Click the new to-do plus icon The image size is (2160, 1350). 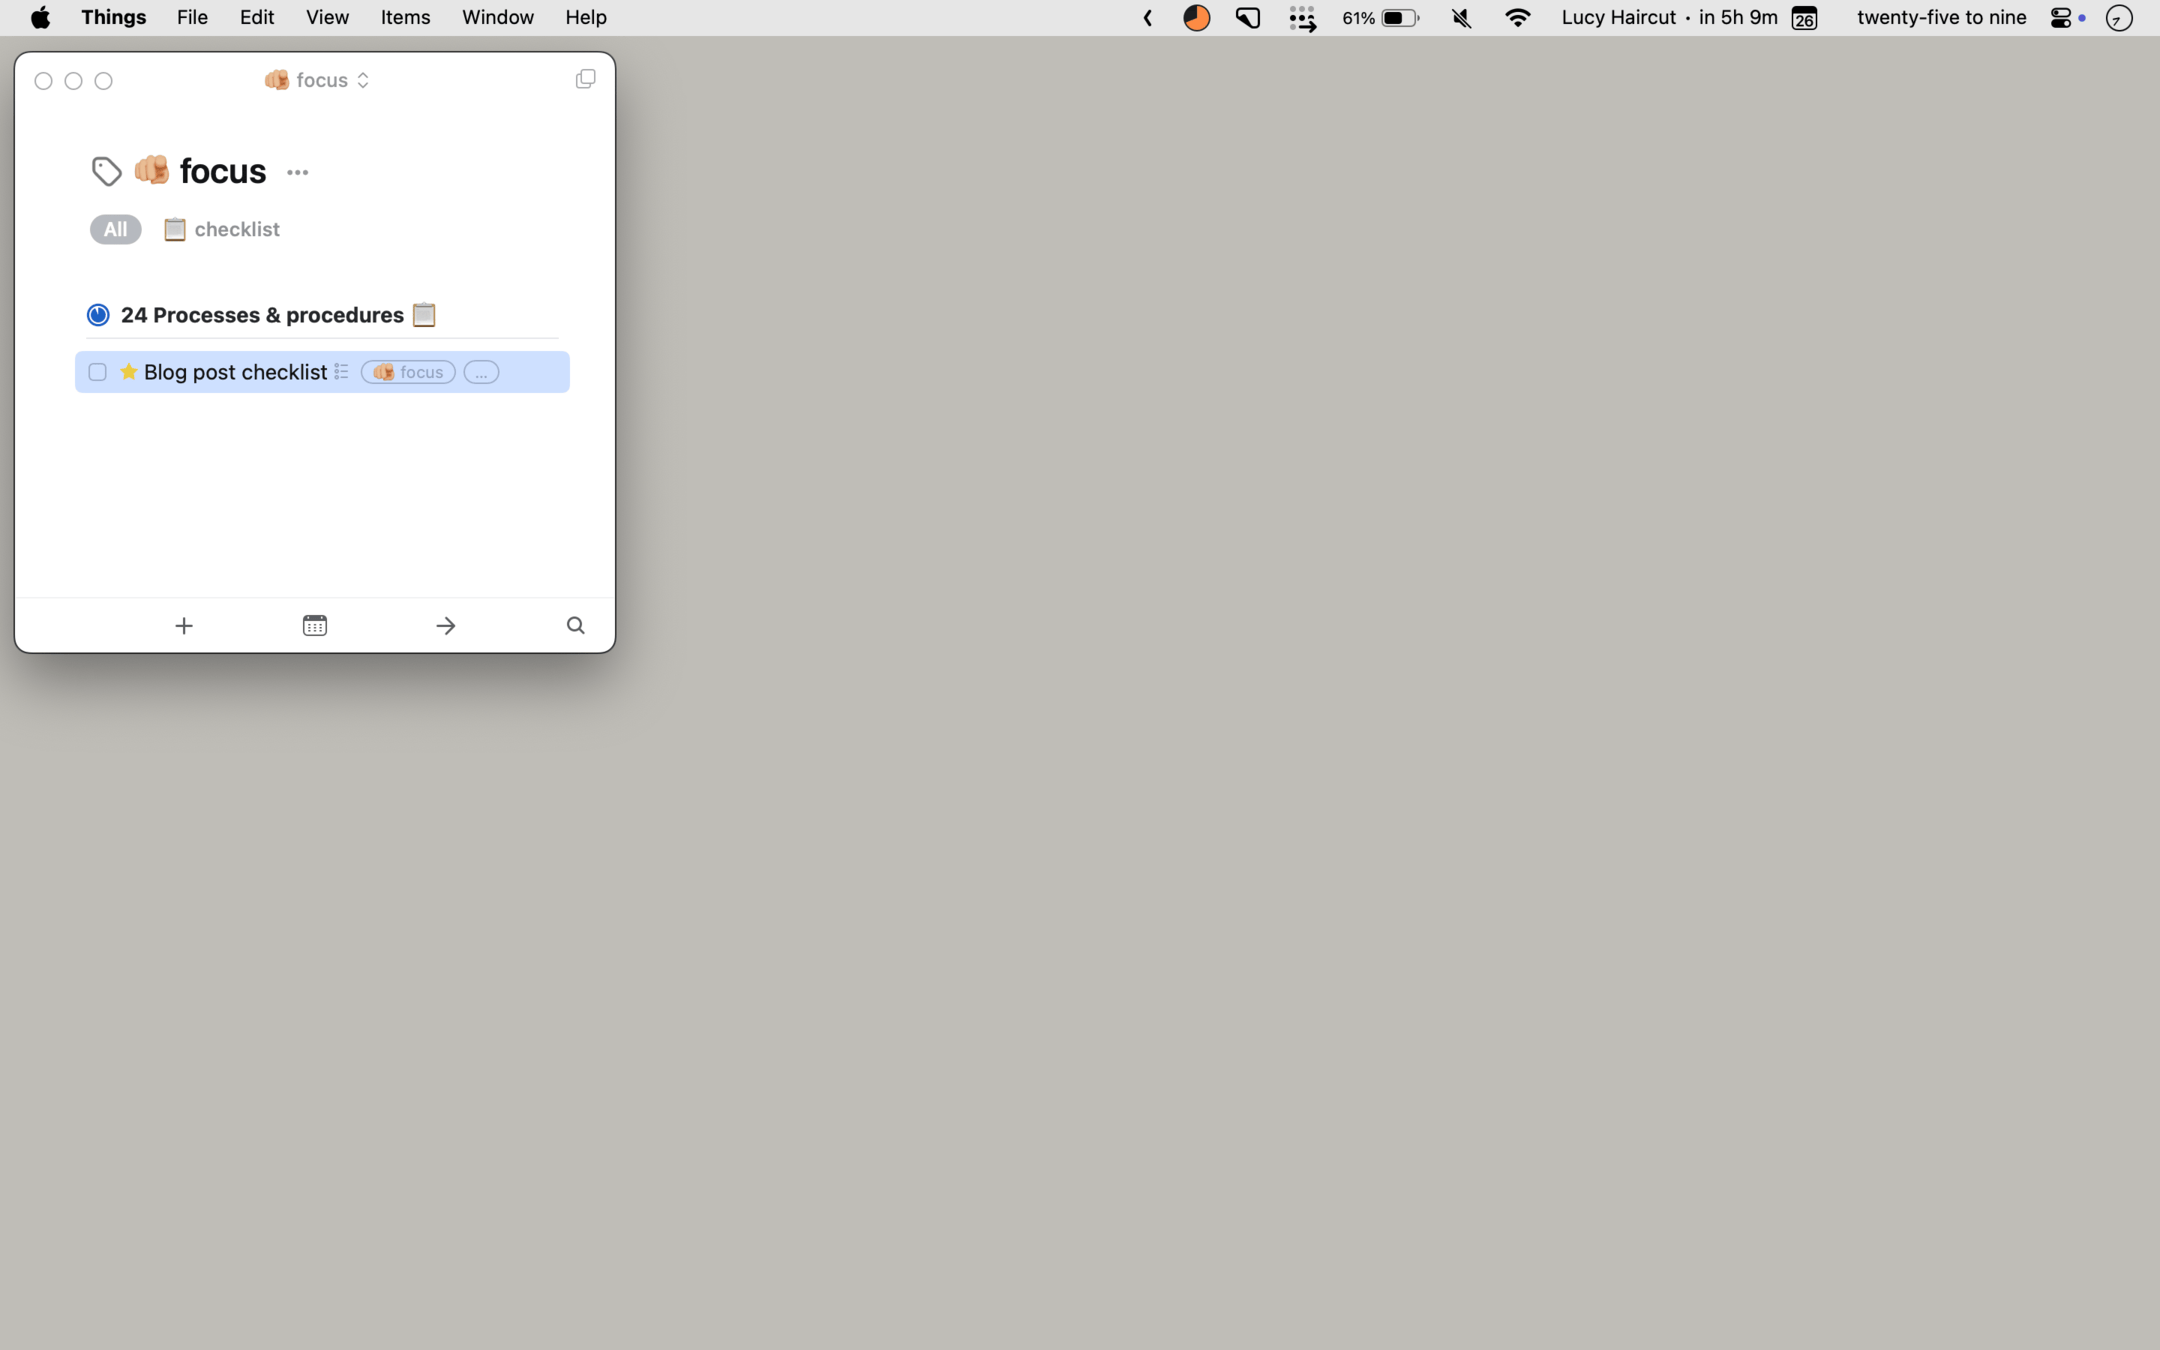(184, 625)
